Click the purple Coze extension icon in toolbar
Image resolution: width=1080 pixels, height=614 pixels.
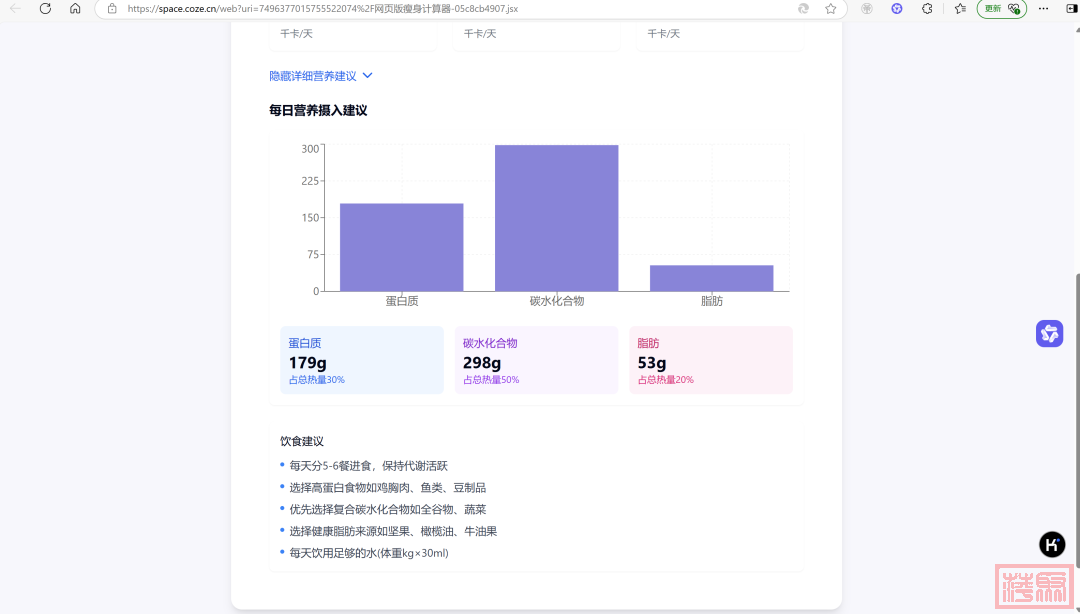click(x=897, y=8)
